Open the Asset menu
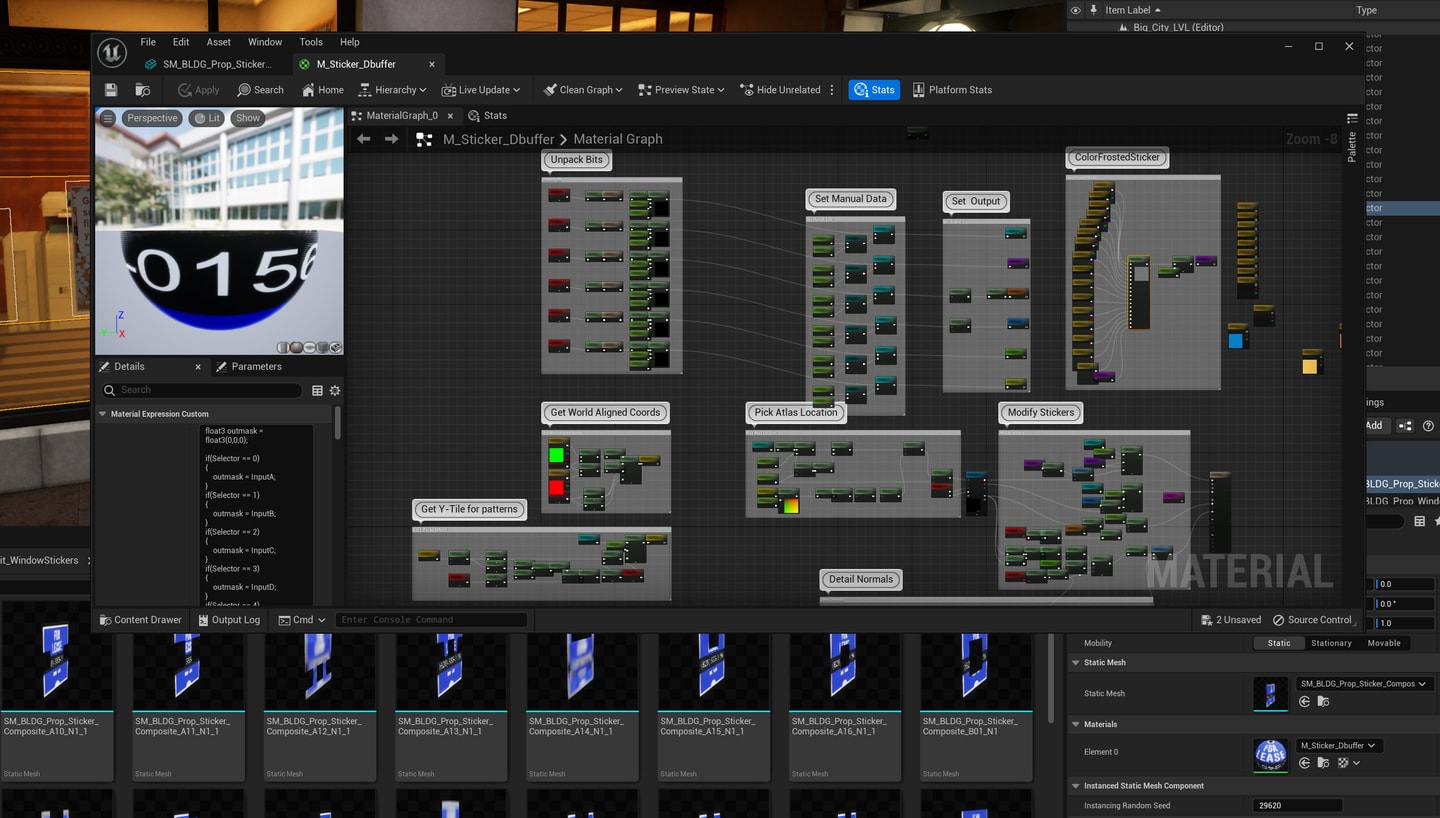 pyautogui.click(x=218, y=42)
